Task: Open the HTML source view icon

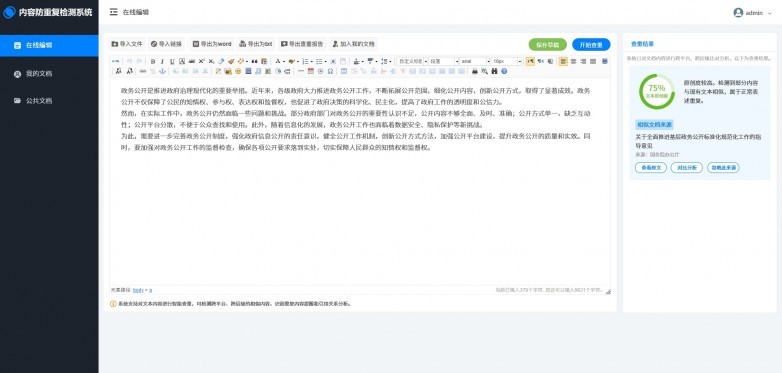Action: (116, 61)
